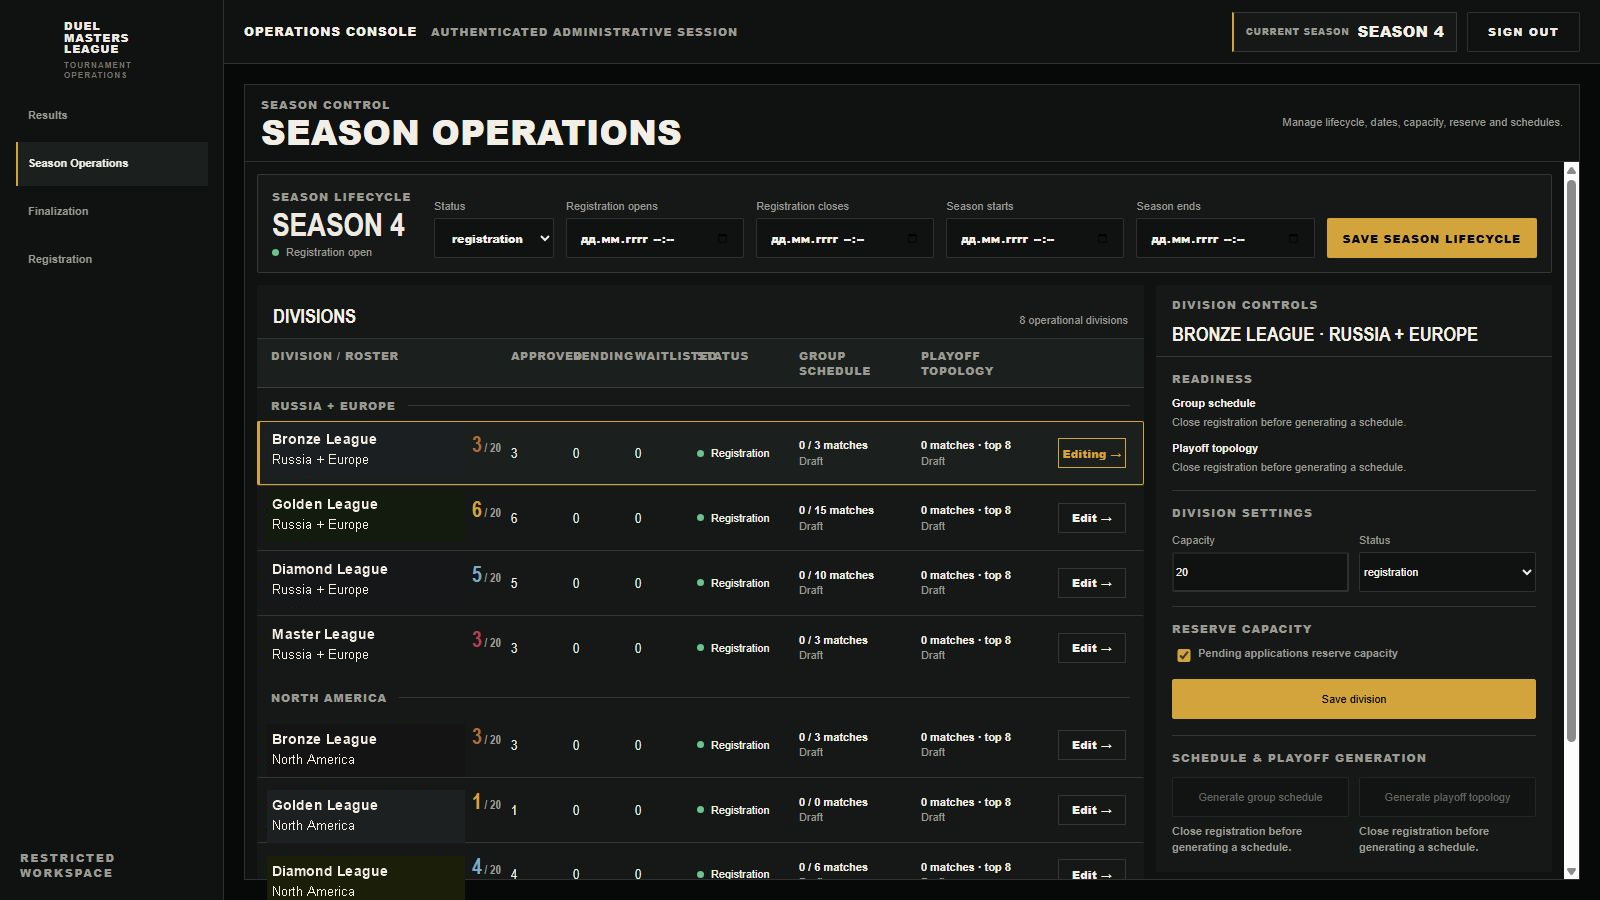Click 'North America' region group header
Screen dimensions: 1600x900
(328, 698)
